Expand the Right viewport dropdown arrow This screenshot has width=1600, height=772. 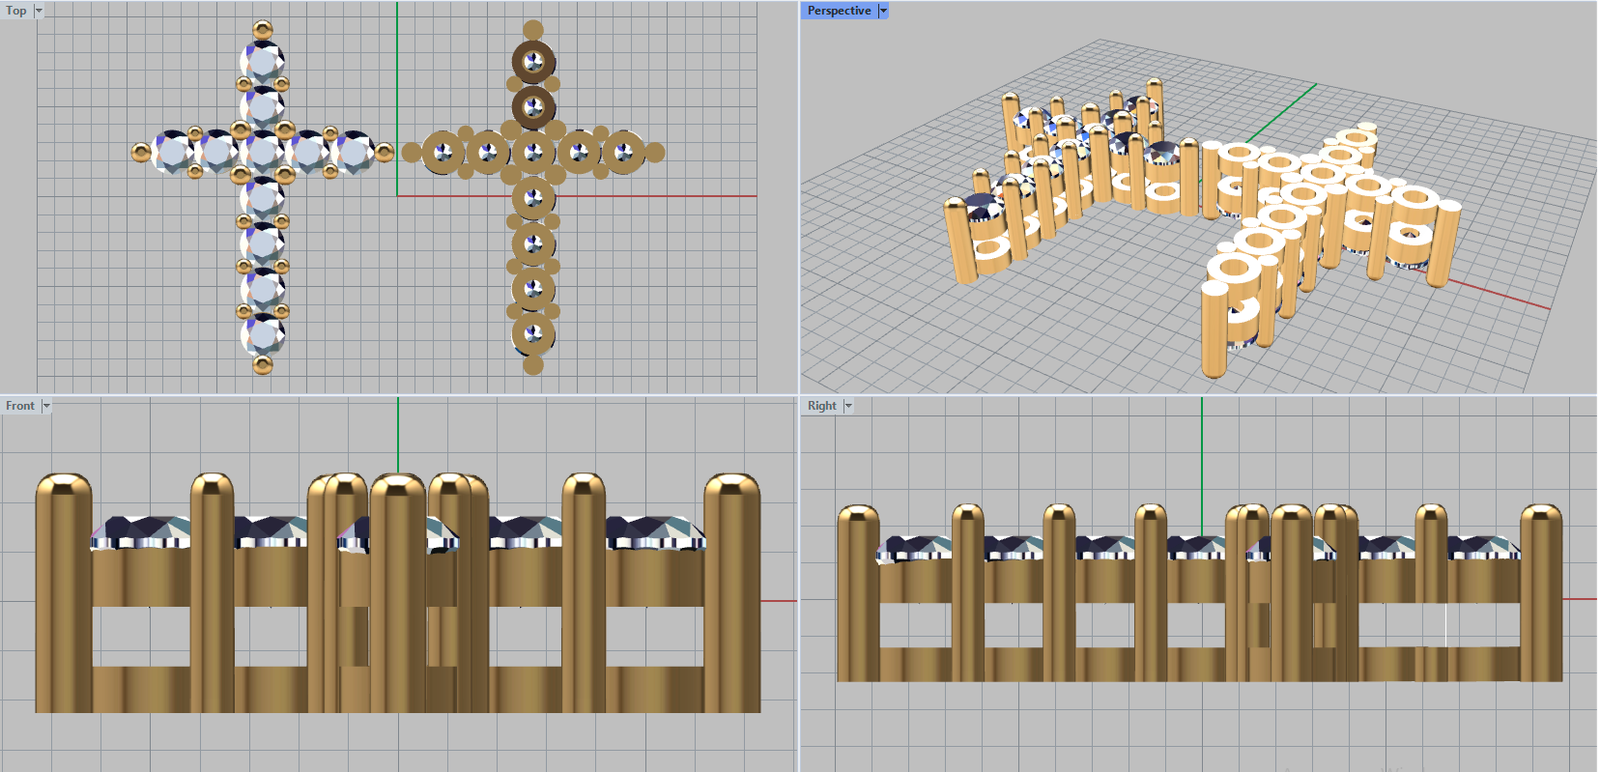(848, 406)
